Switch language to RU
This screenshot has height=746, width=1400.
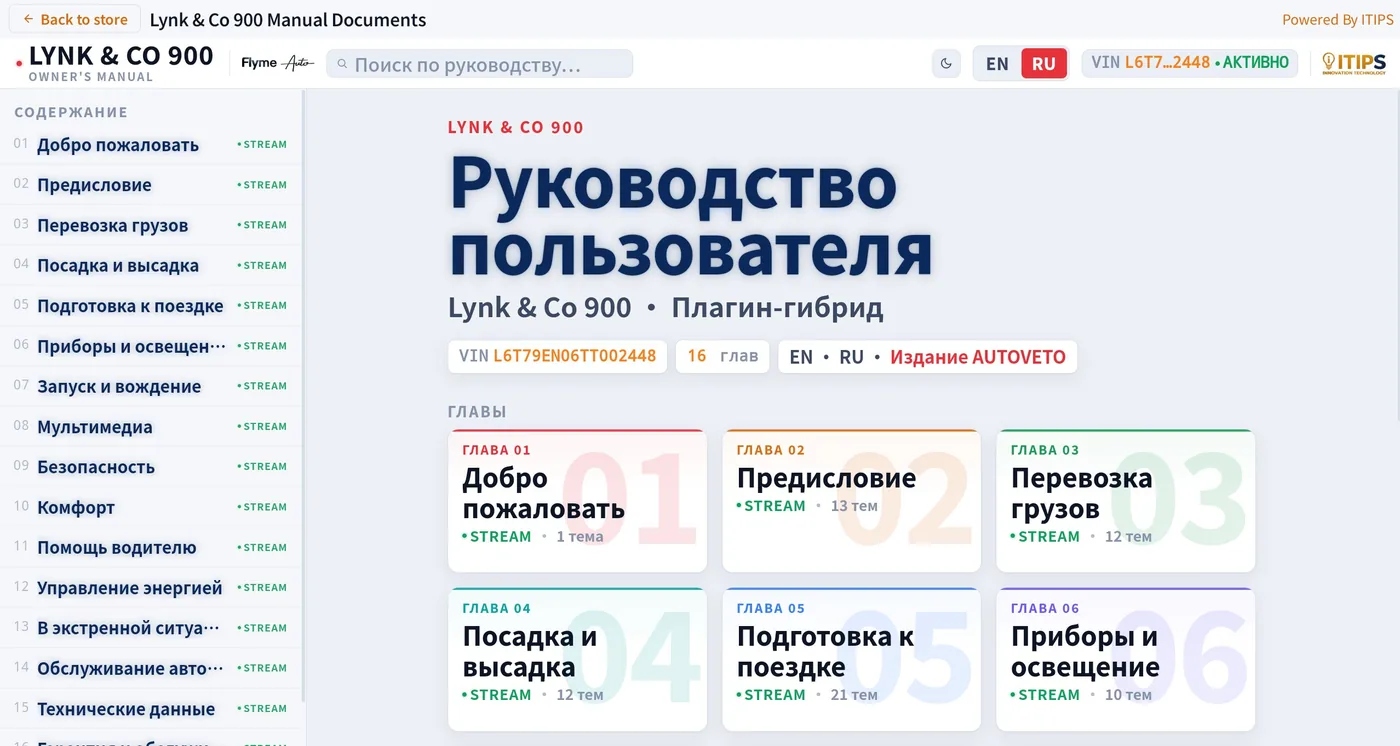[x=1043, y=64]
